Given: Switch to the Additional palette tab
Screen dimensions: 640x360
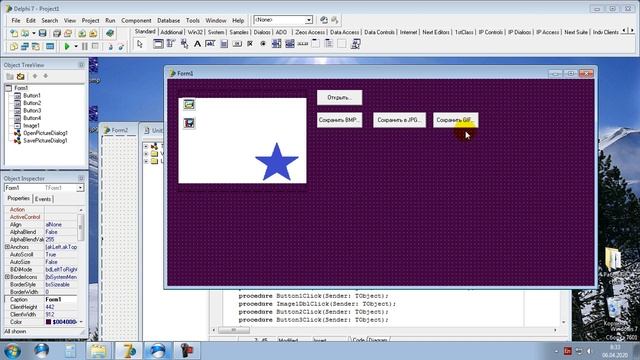Looking at the screenshot, I should tap(171, 32).
